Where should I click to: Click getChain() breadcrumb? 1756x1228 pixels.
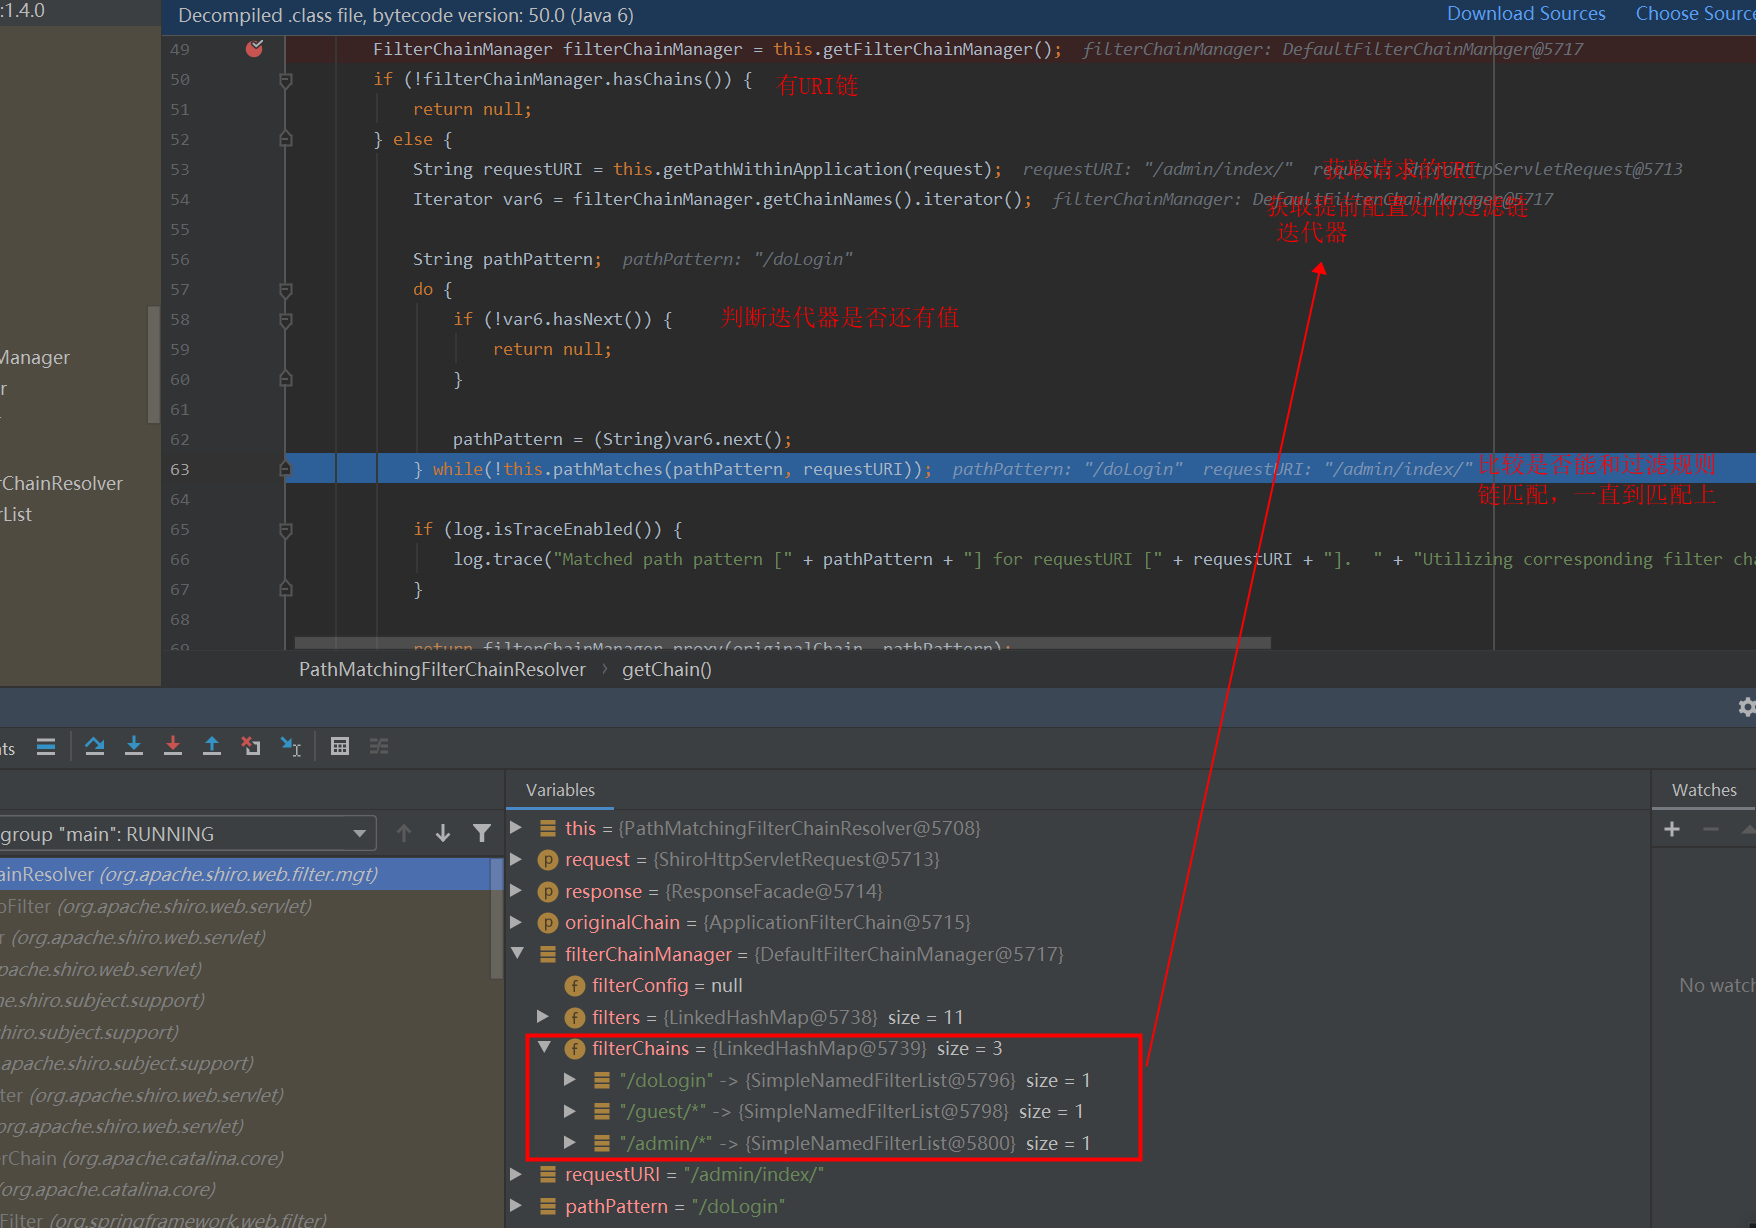[x=667, y=669]
